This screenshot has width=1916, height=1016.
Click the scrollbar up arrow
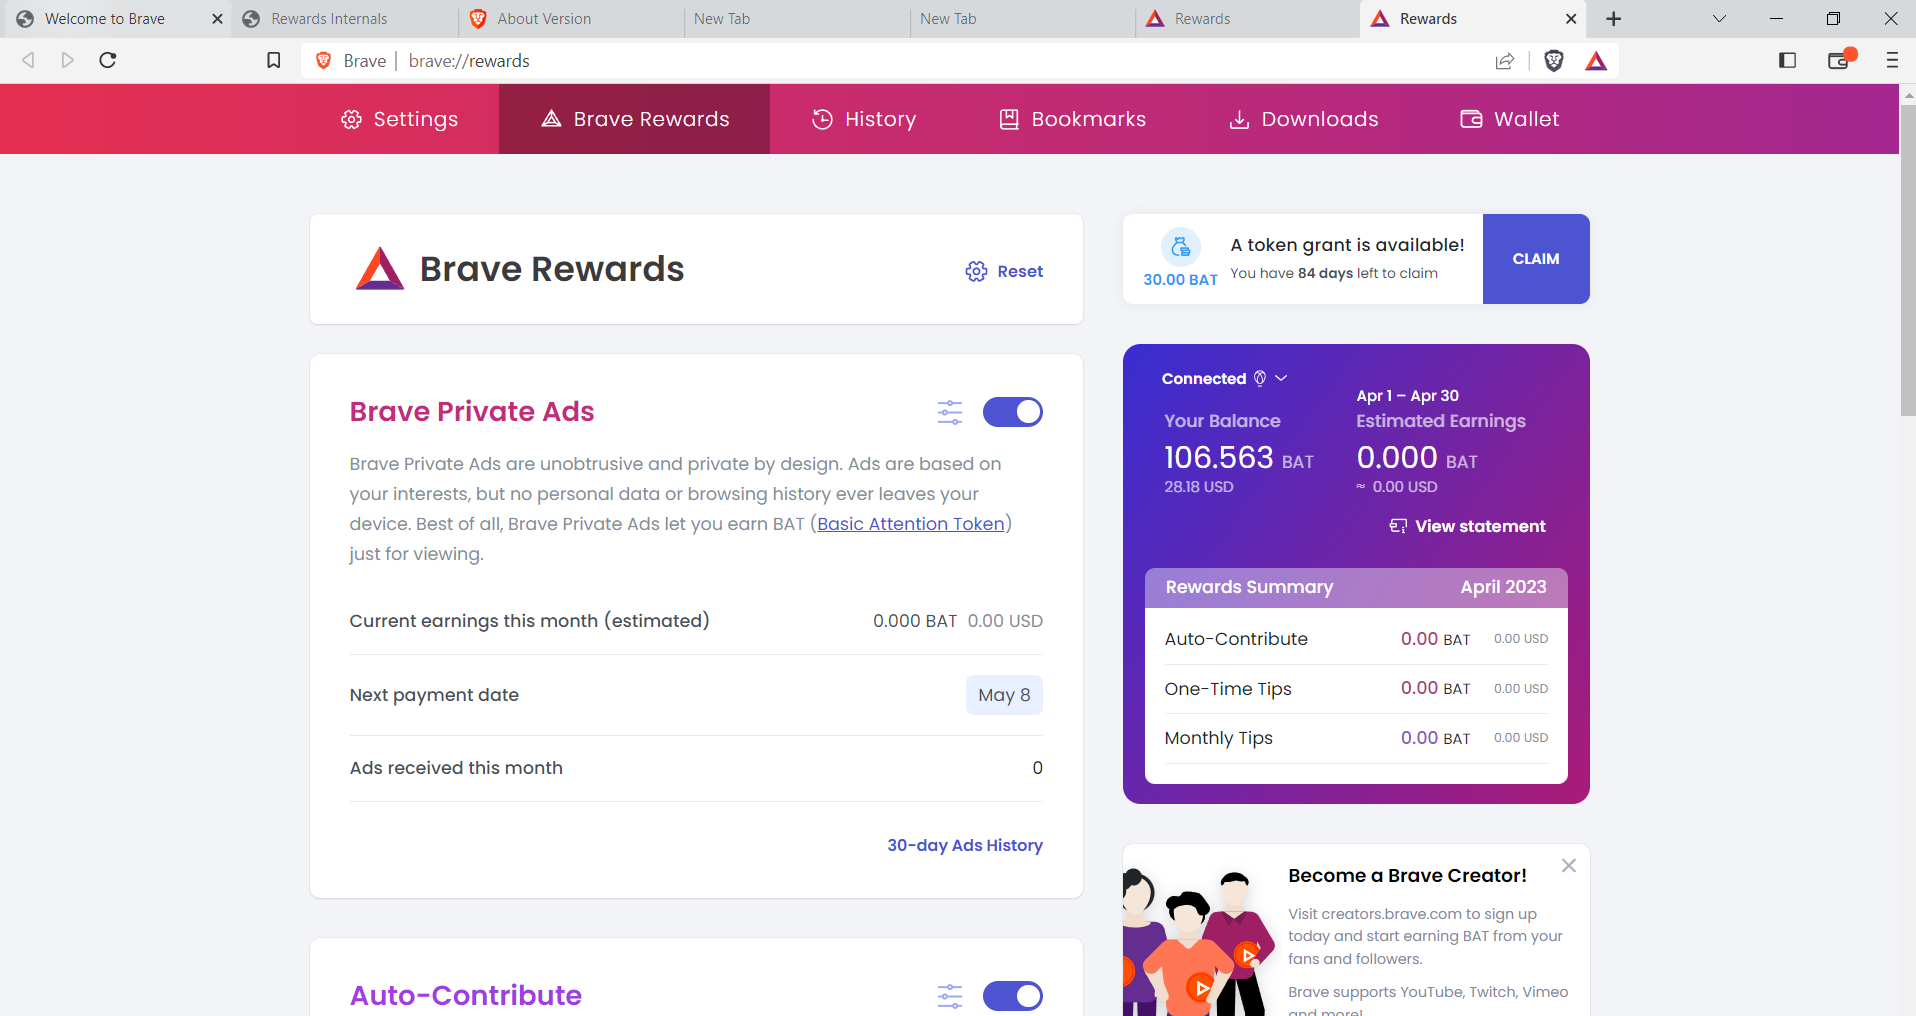pos(1908,96)
